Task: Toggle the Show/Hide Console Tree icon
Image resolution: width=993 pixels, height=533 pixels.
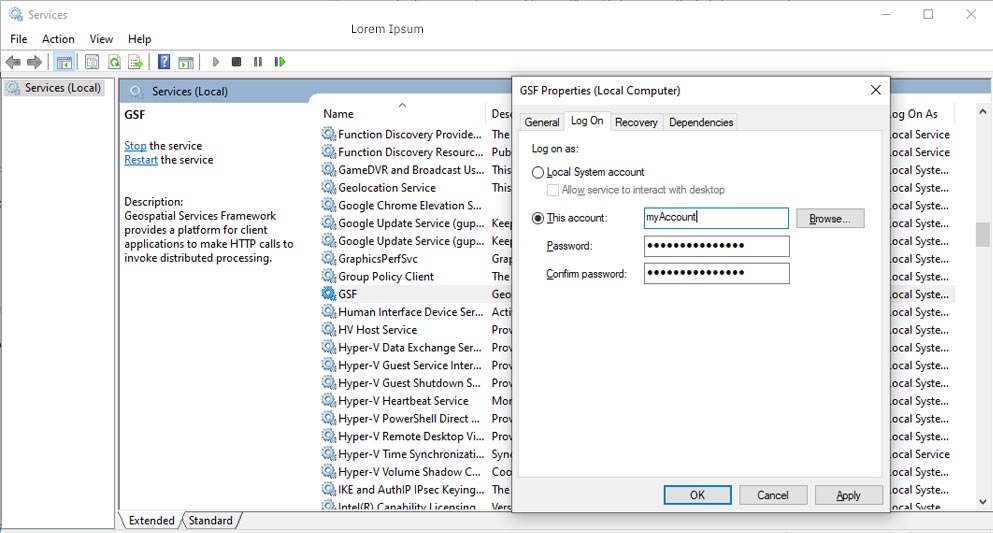Action: point(64,62)
